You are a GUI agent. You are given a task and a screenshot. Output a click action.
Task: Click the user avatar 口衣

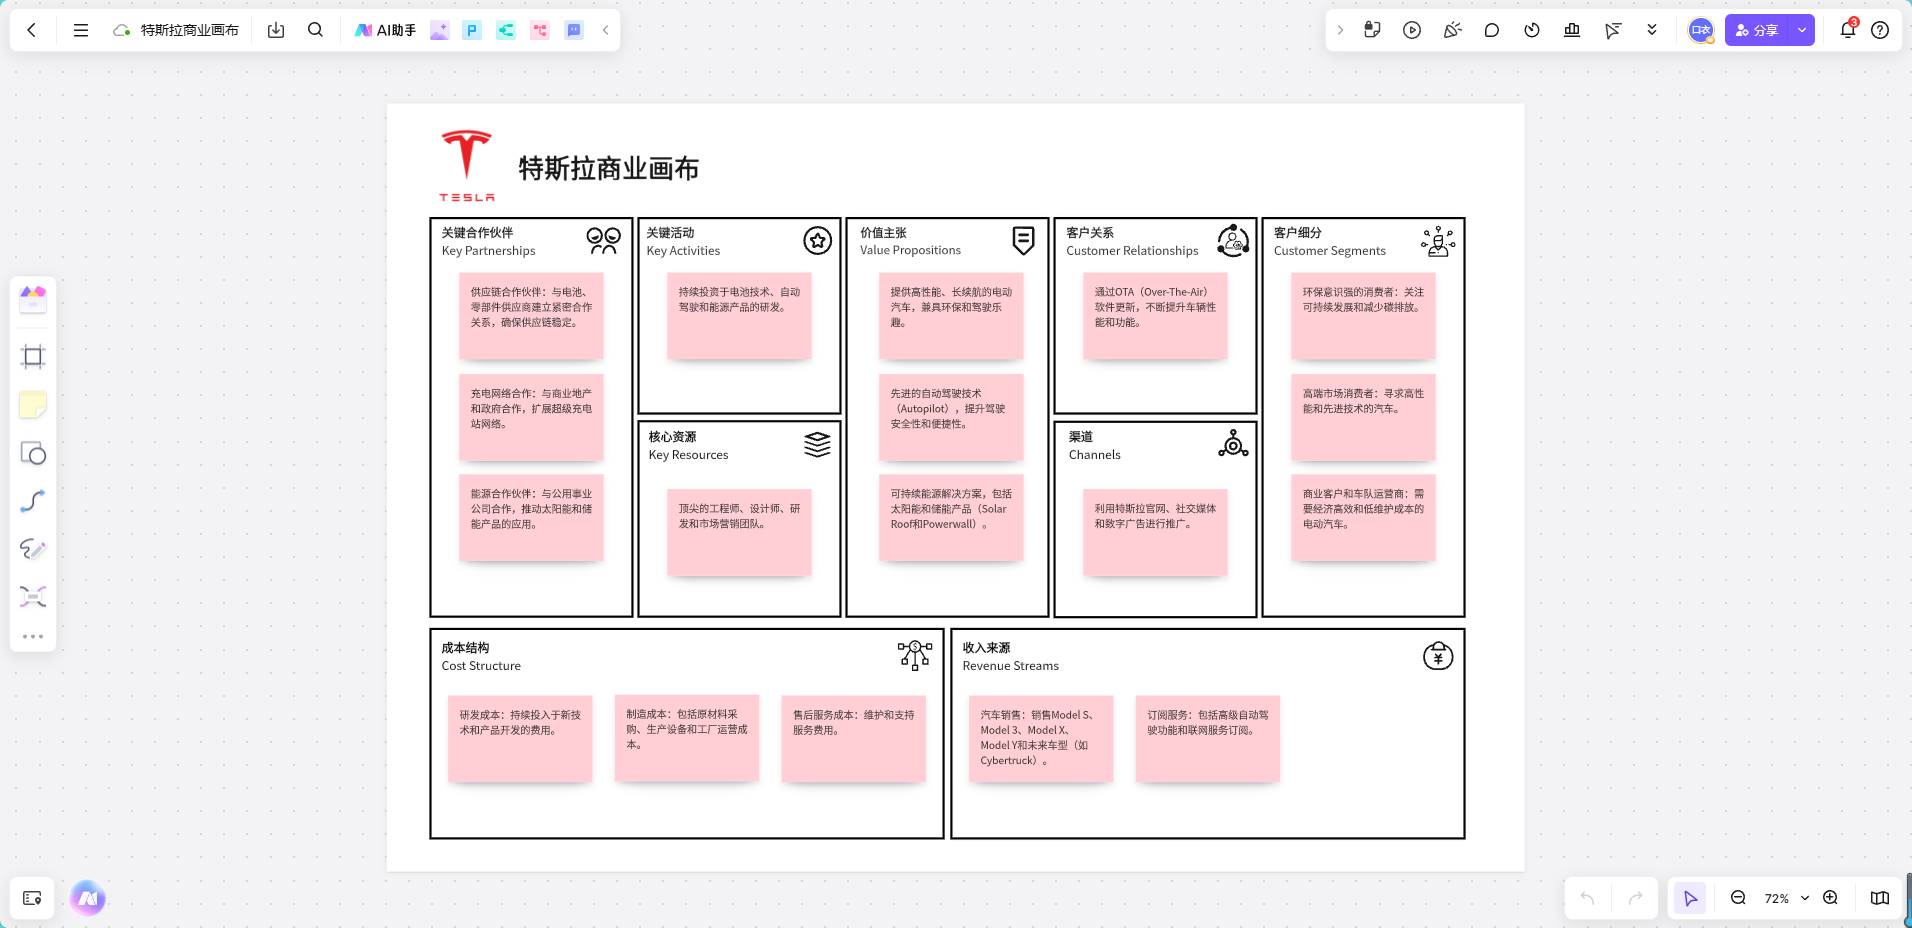[1701, 30]
